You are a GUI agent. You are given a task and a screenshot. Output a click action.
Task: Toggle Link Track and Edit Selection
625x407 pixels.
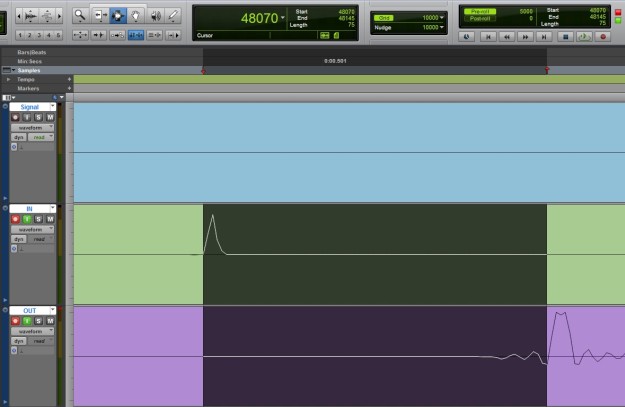(155, 35)
